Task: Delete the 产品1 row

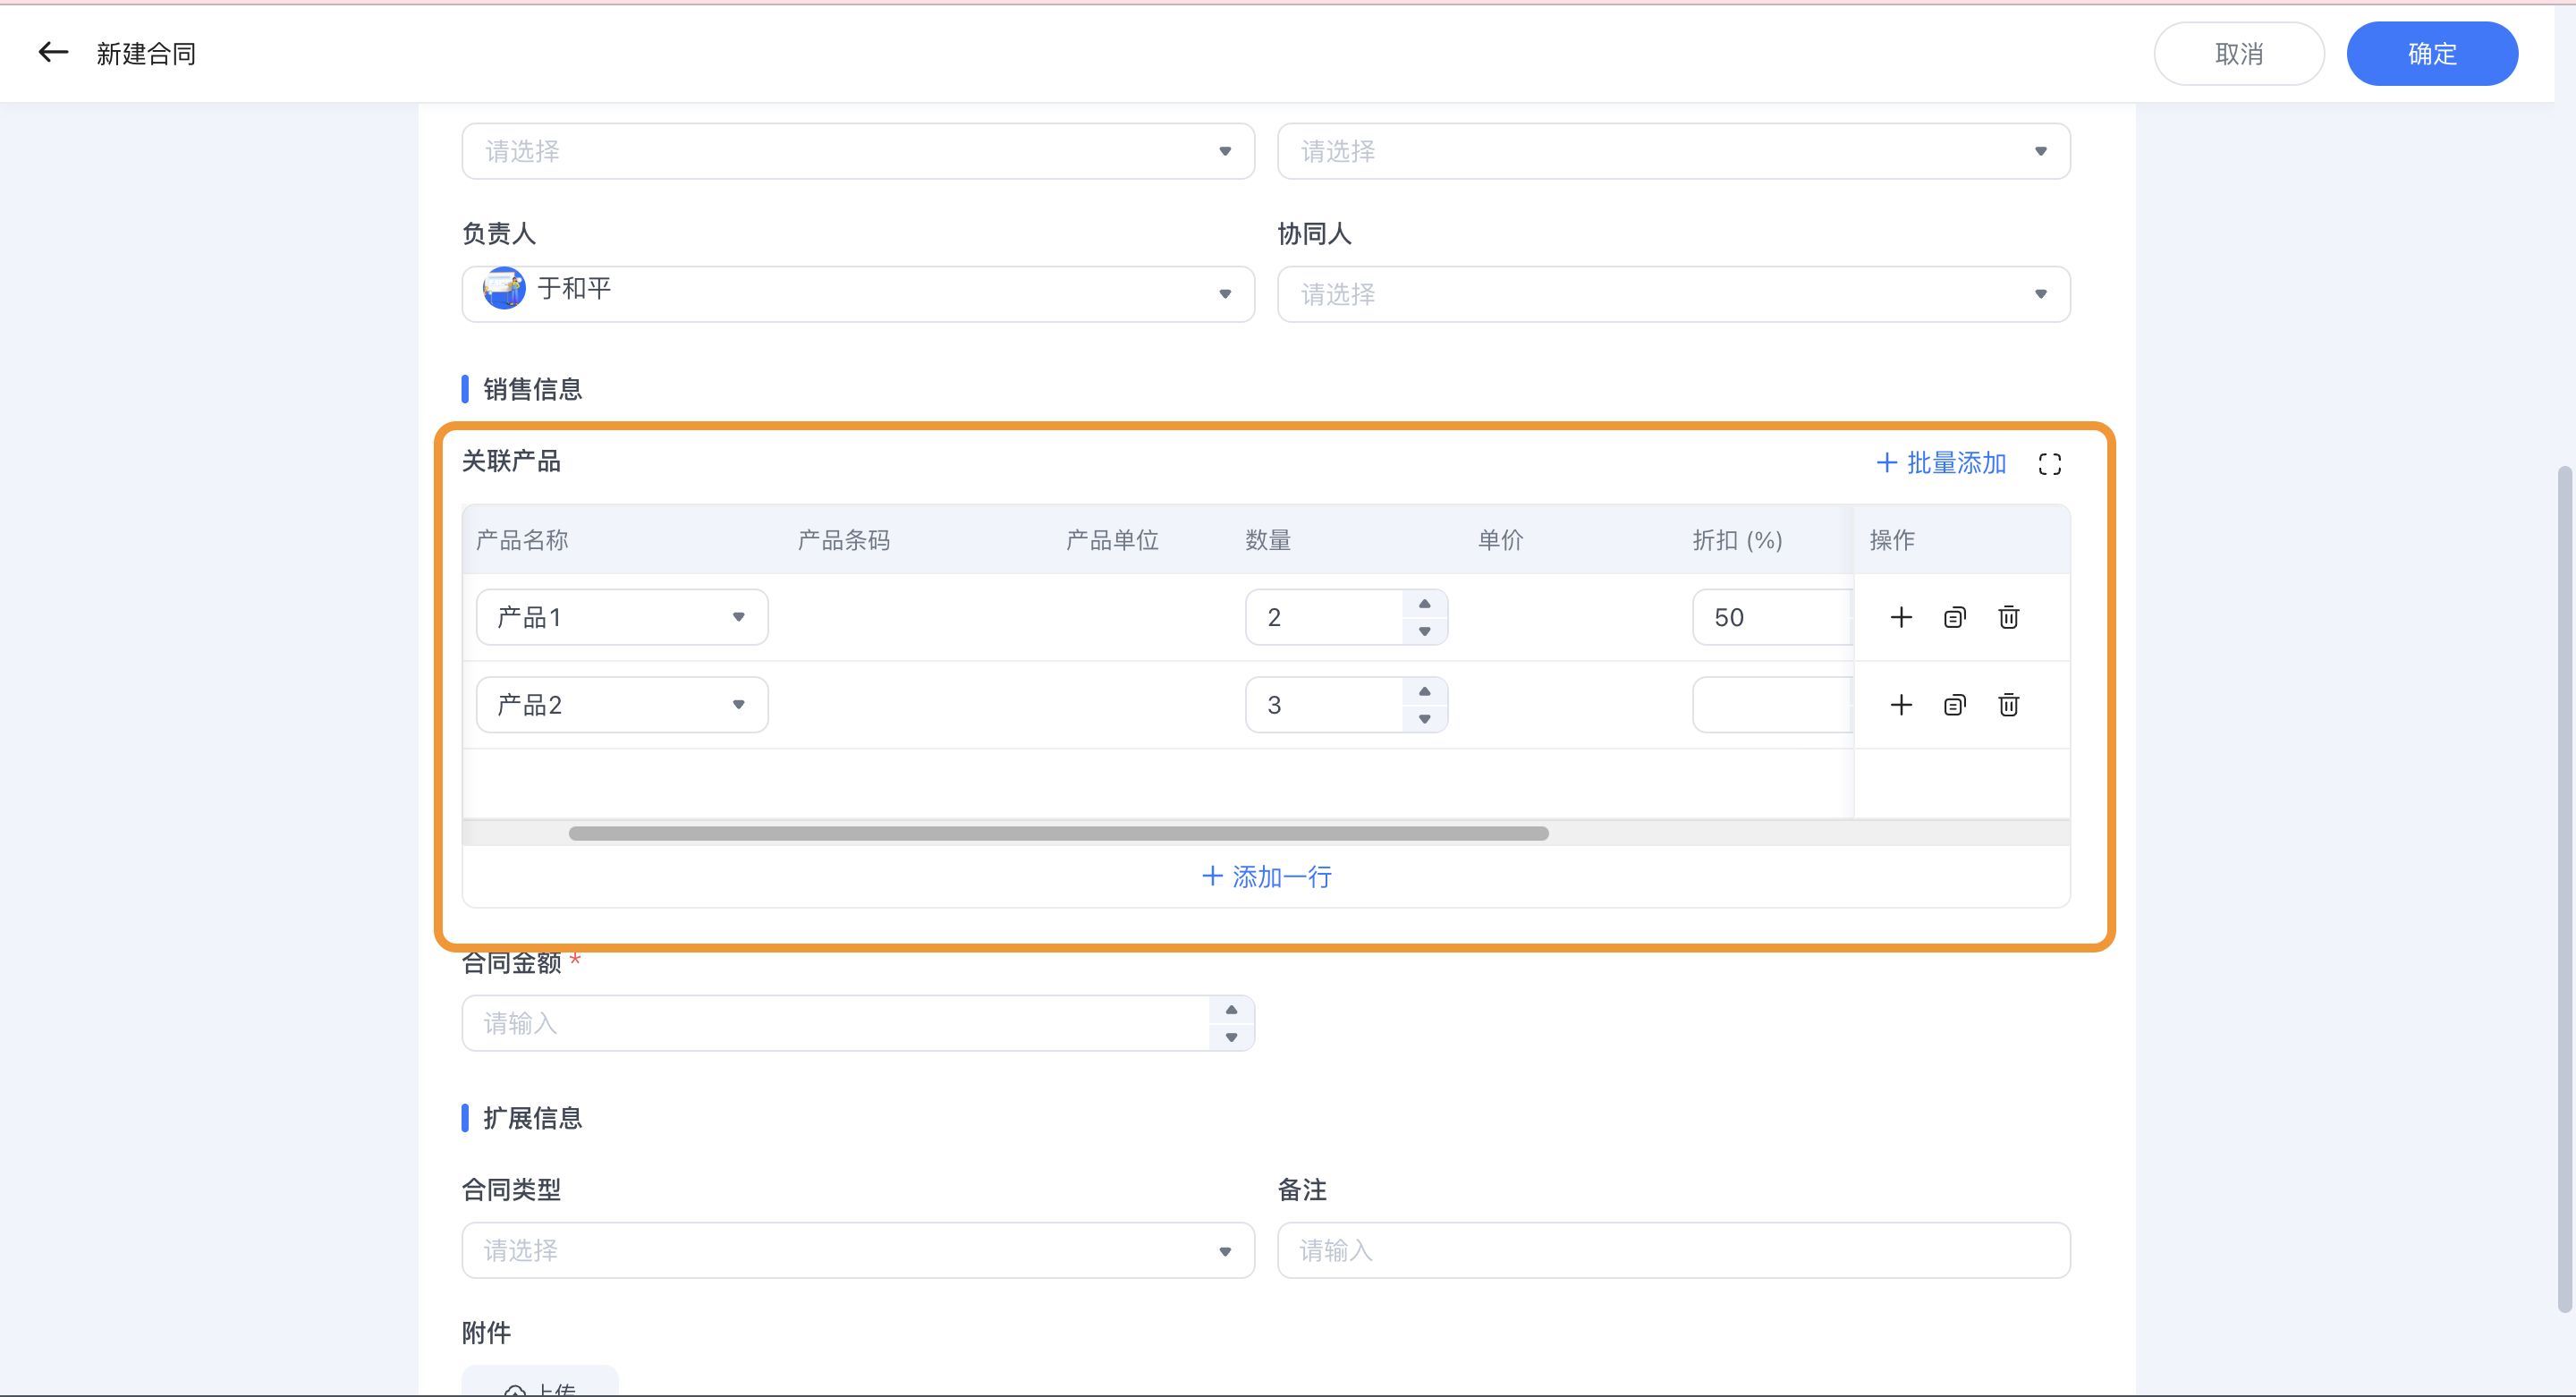Action: coord(2009,617)
